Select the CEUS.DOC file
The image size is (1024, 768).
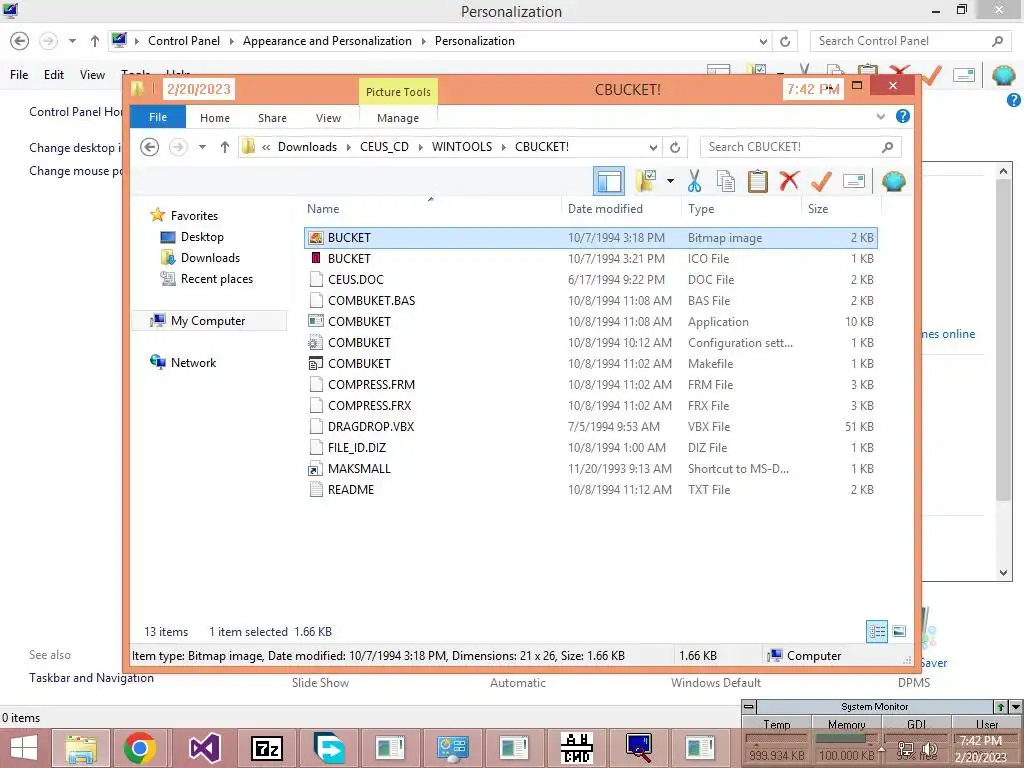[590, 280]
